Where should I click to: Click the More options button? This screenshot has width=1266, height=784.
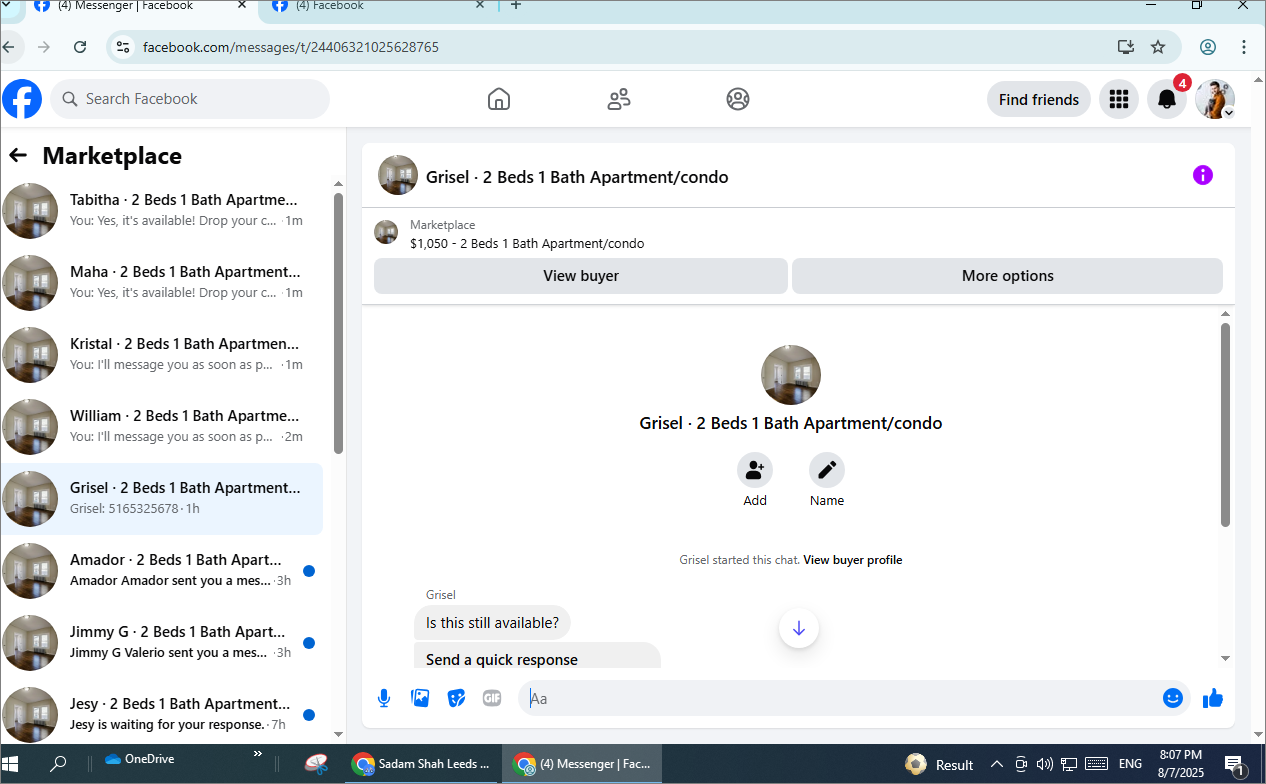click(1007, 276)
